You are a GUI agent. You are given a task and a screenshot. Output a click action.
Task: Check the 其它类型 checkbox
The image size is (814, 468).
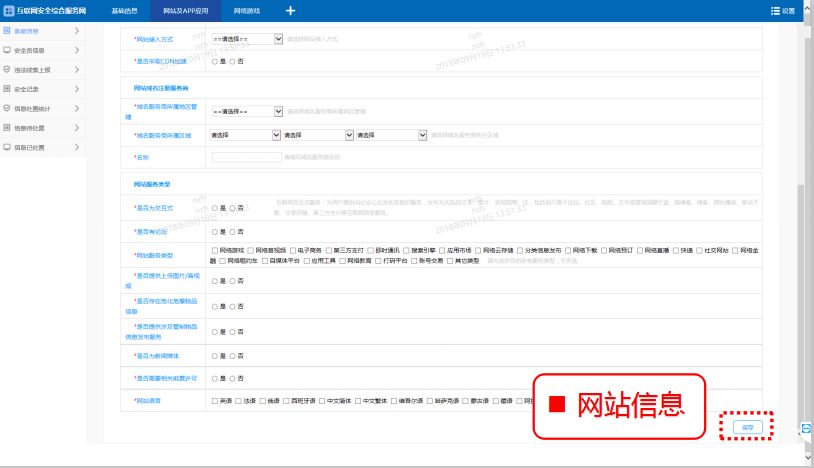pos(451,261)
